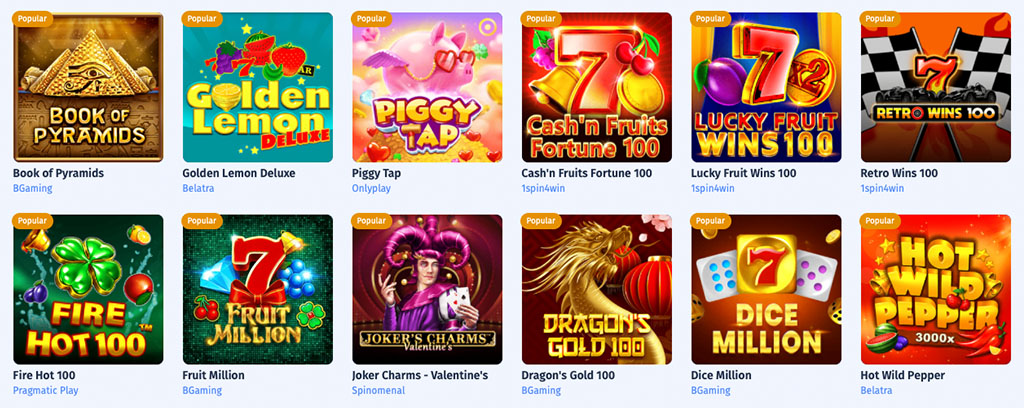Open the Pragmatic Play provider link
Viewport: 1024px width, 408px height.
[x=46, y=390]
